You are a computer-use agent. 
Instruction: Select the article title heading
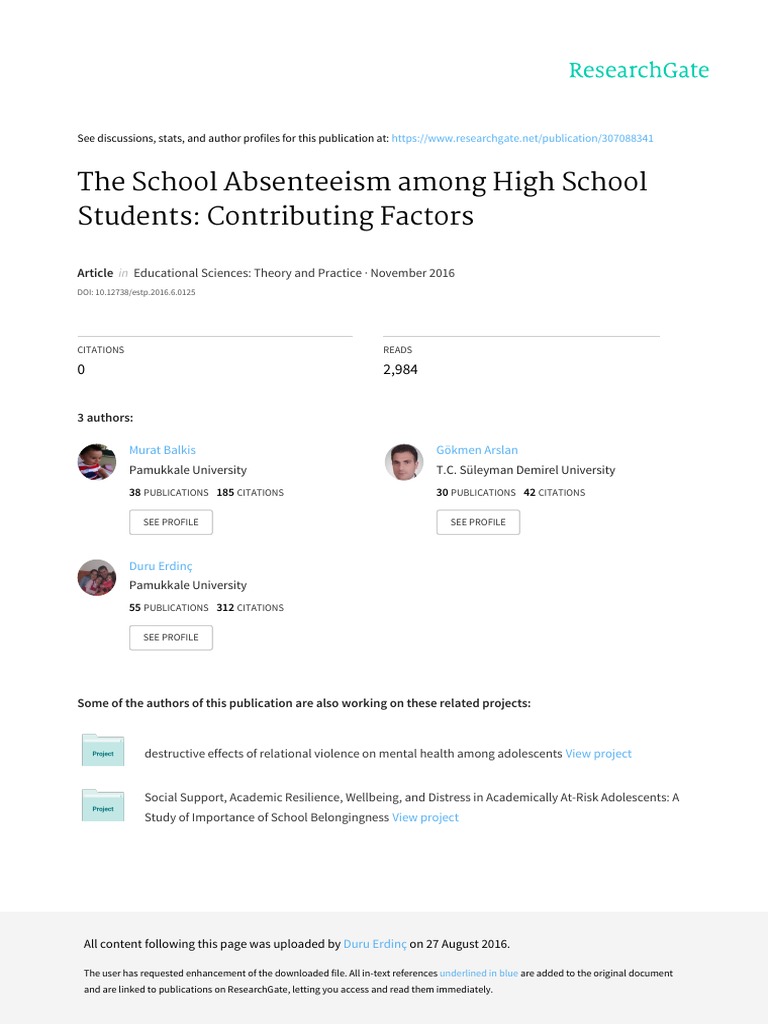[362, 199]
